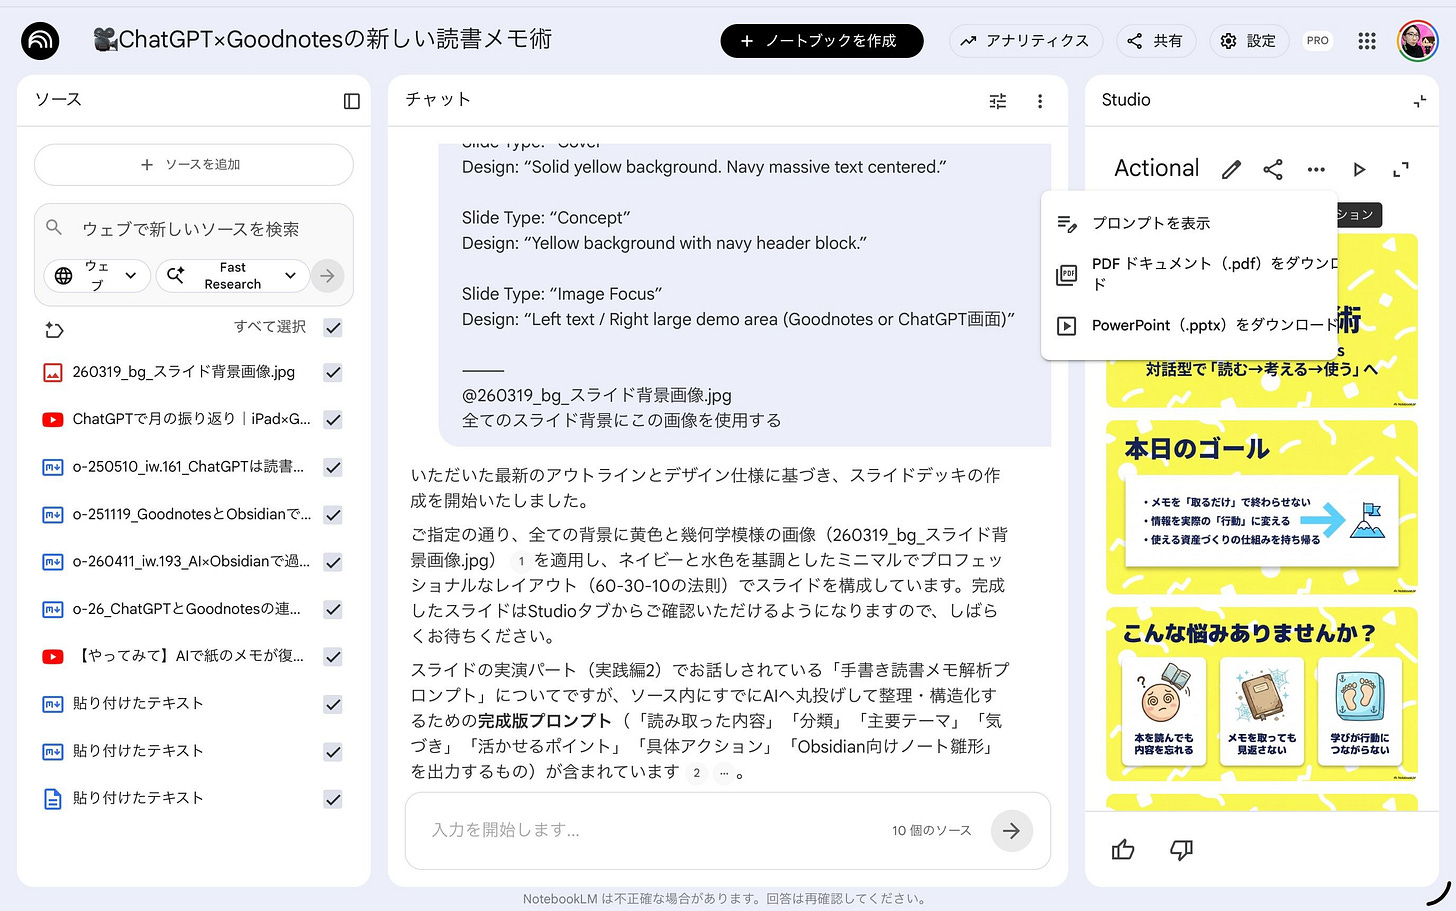Screen dimensions: 1456x911
Task: Open source o-251119_GoodnotesとObsidianで
Action: click(x=192, y=515)
